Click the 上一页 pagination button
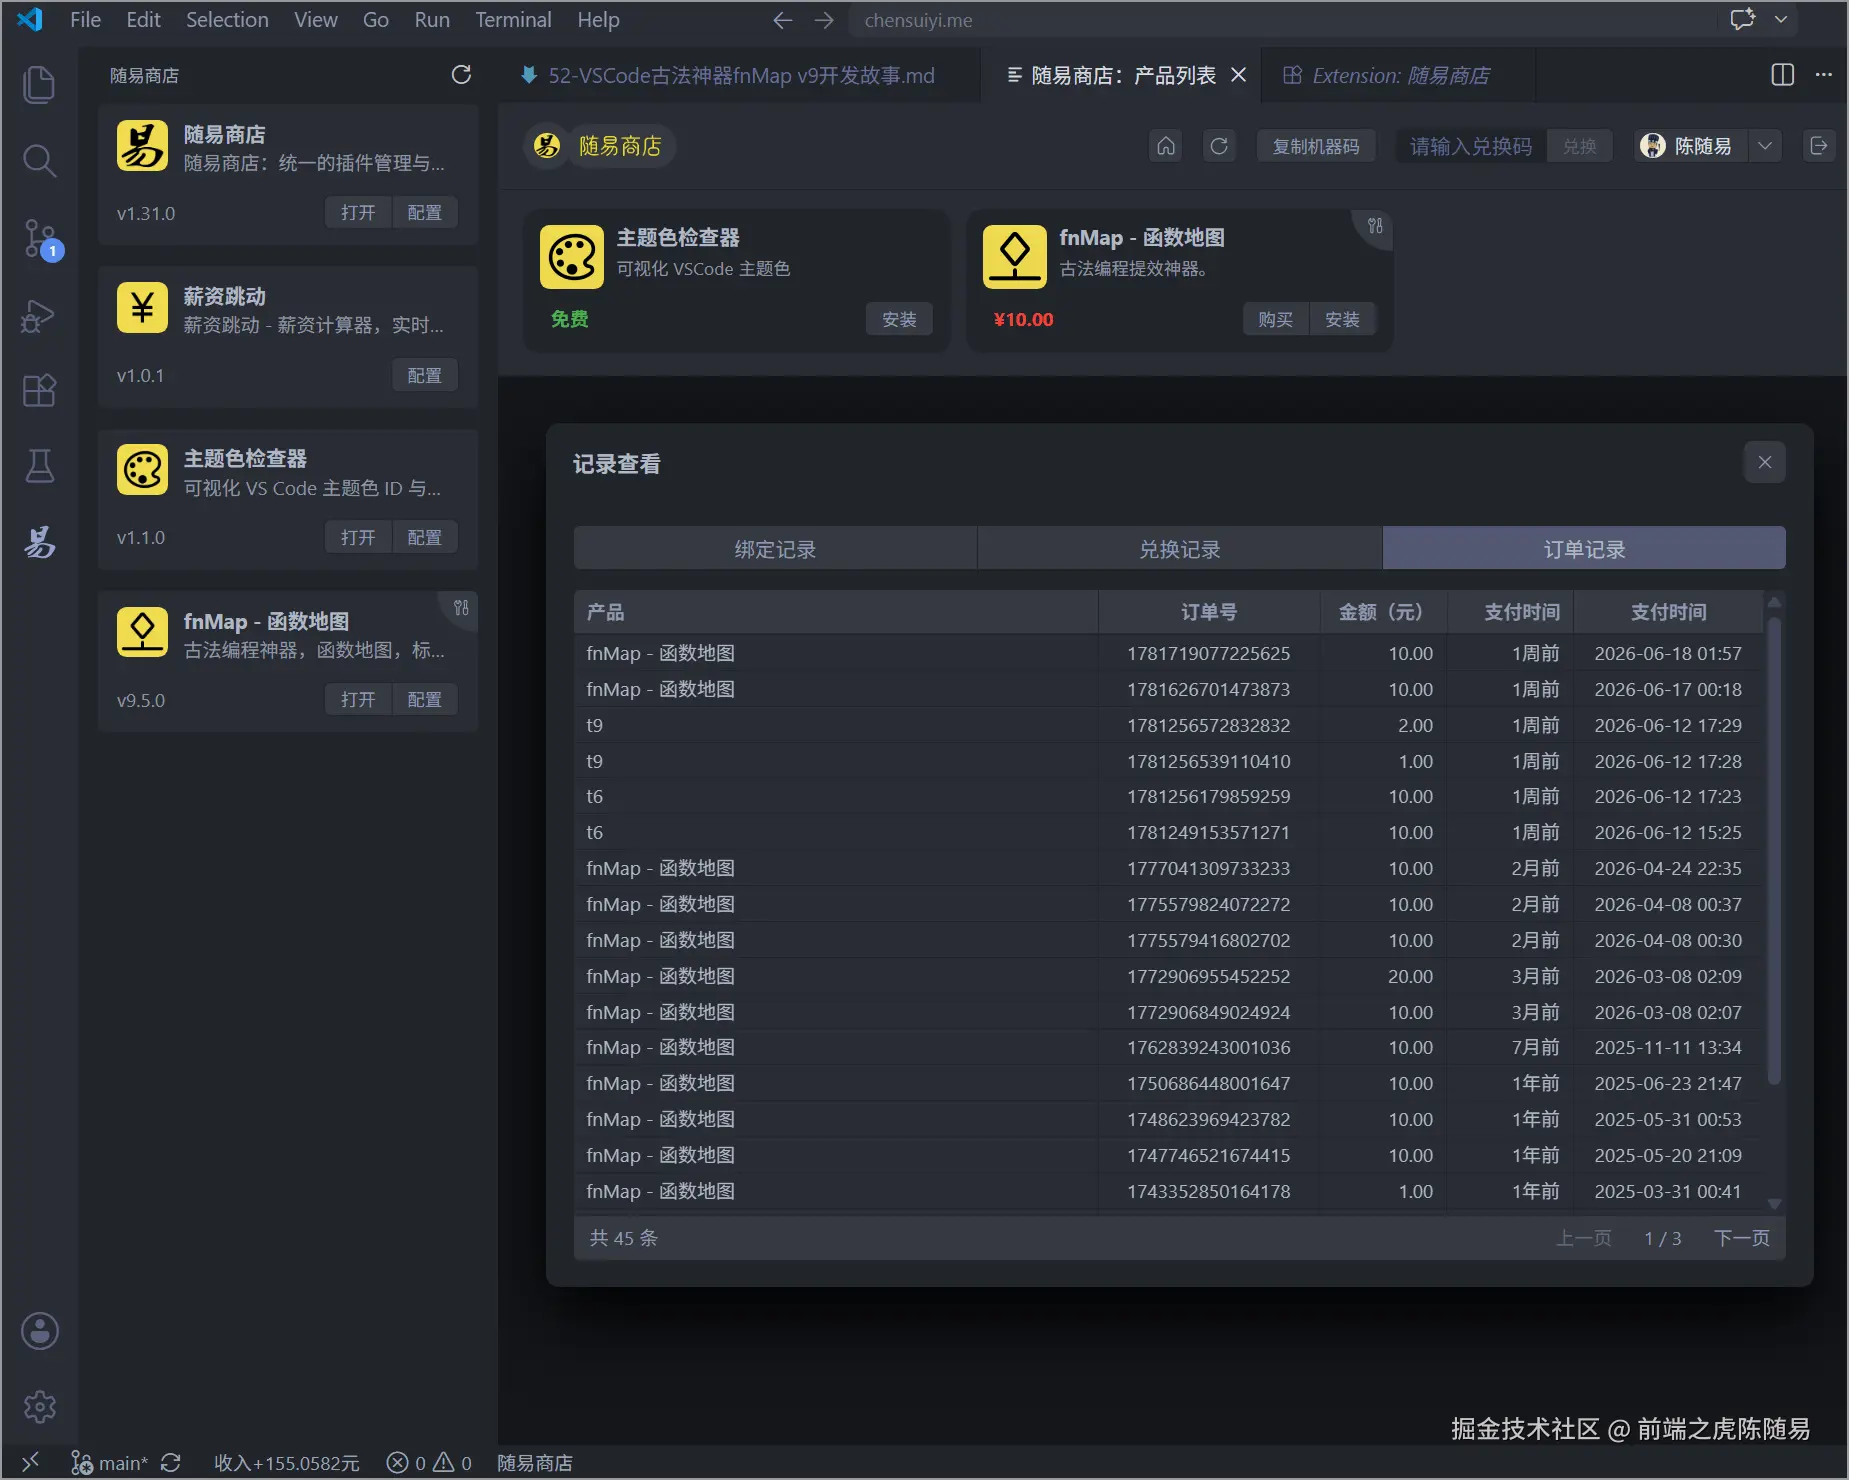 tap(1583, 1238)
